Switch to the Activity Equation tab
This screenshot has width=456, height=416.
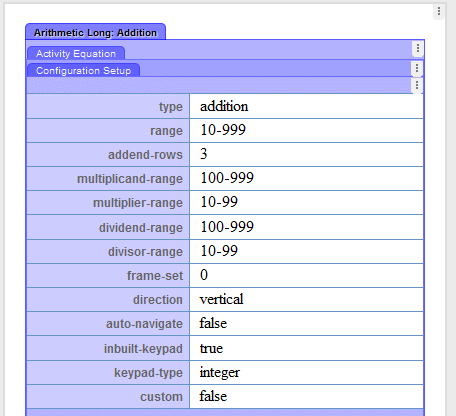pyautogui.click(x=76, y=53)
